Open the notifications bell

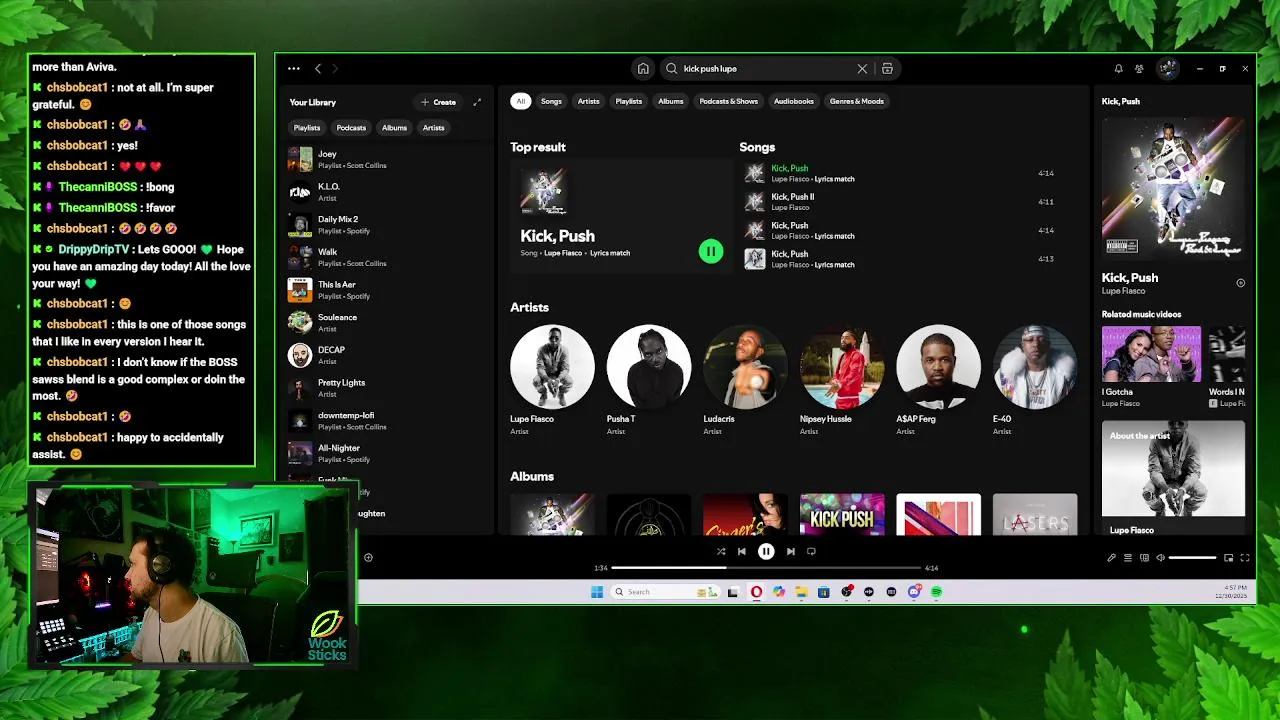[1118, 69]
